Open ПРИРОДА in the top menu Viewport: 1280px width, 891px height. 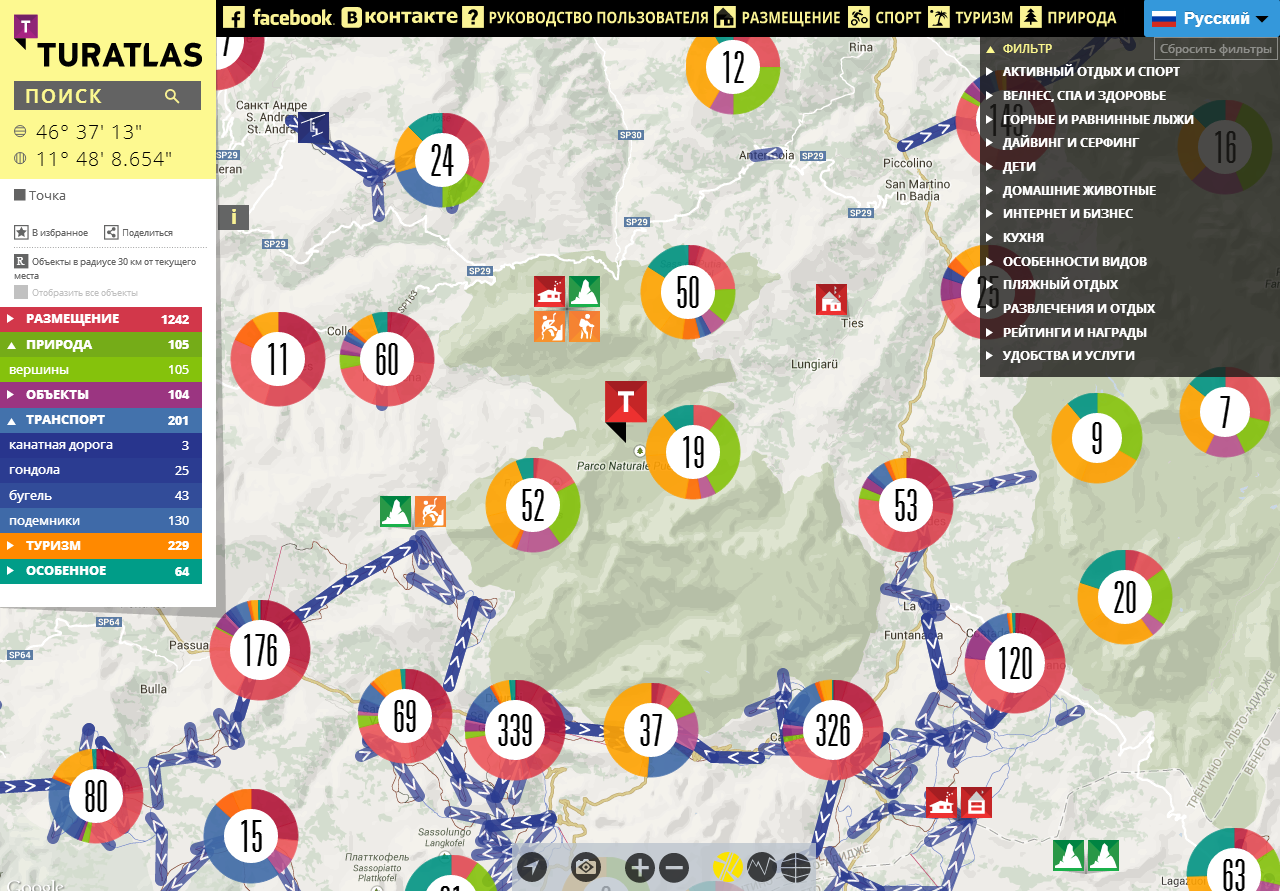[1068, 17]
